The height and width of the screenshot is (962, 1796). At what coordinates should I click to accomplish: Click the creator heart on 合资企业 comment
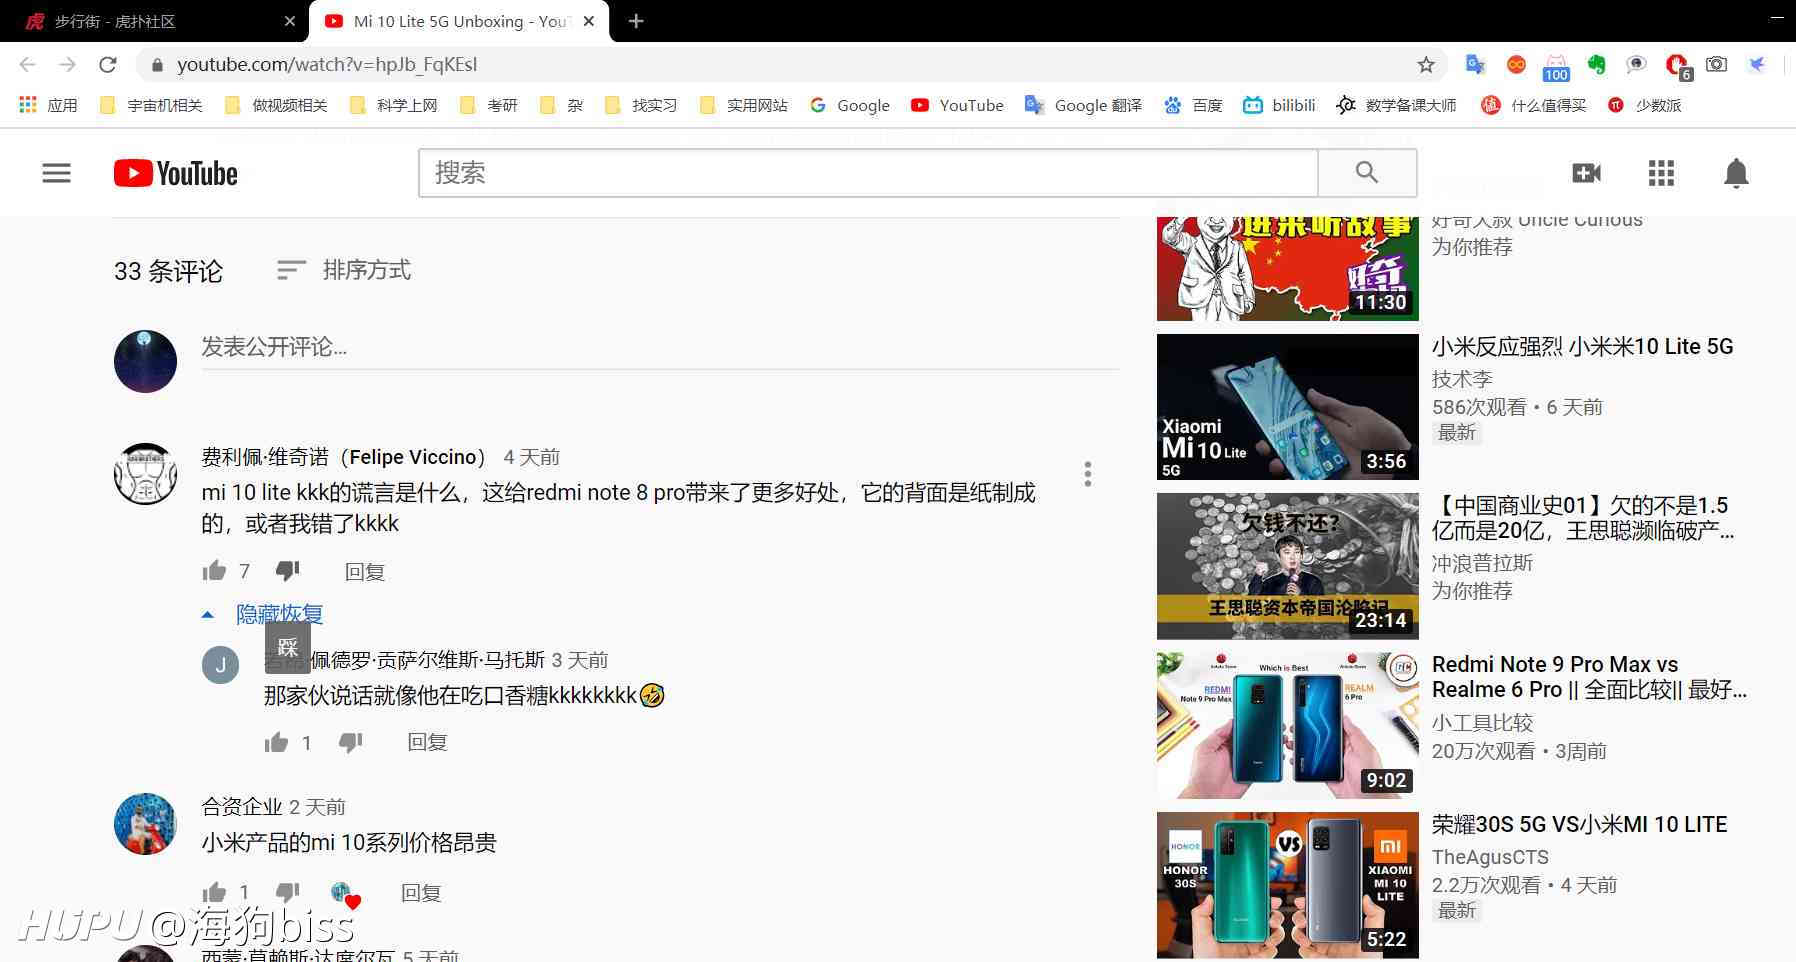(x=345, y=894)
